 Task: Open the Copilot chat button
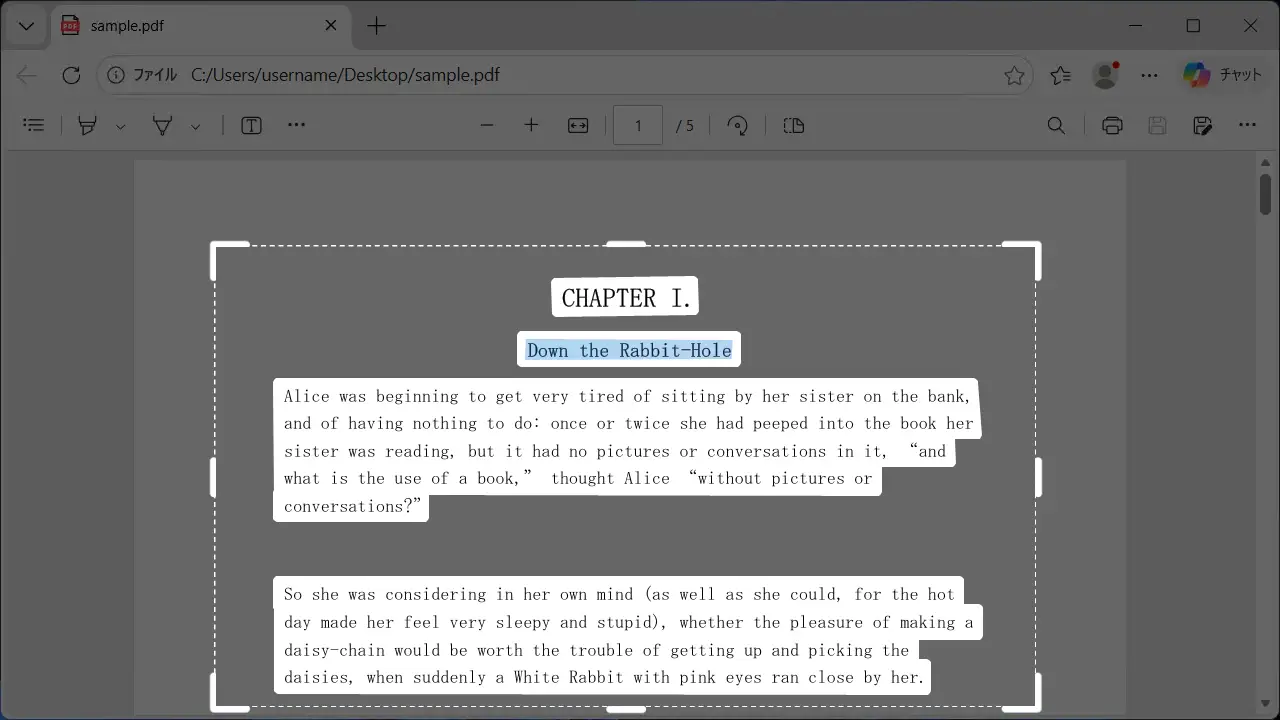point(1223,75)
